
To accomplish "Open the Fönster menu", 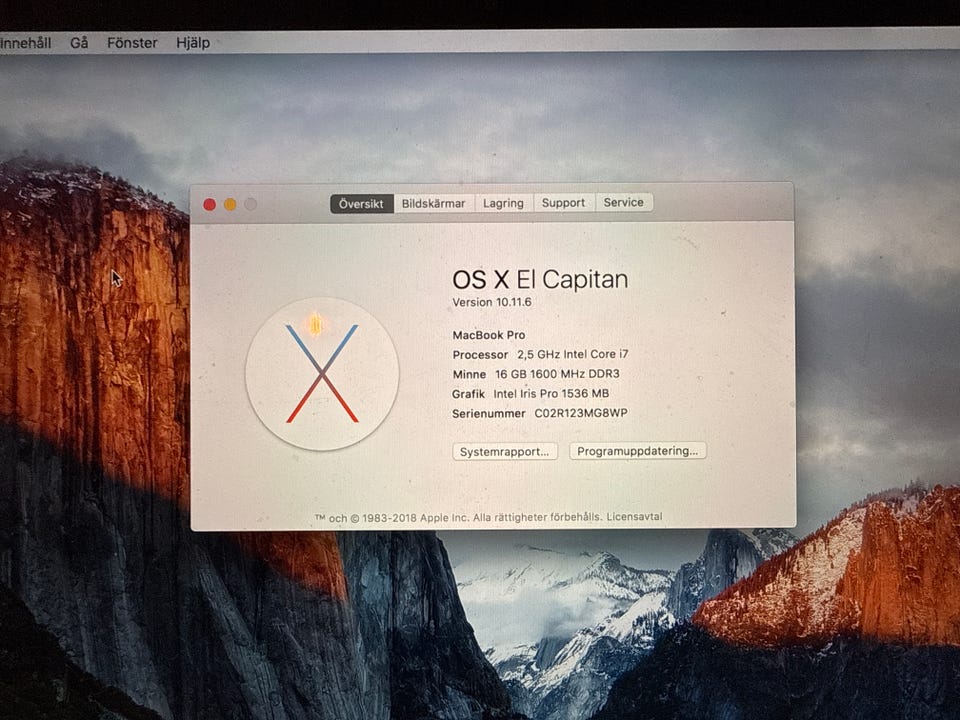I will click(x=132, y=43).
